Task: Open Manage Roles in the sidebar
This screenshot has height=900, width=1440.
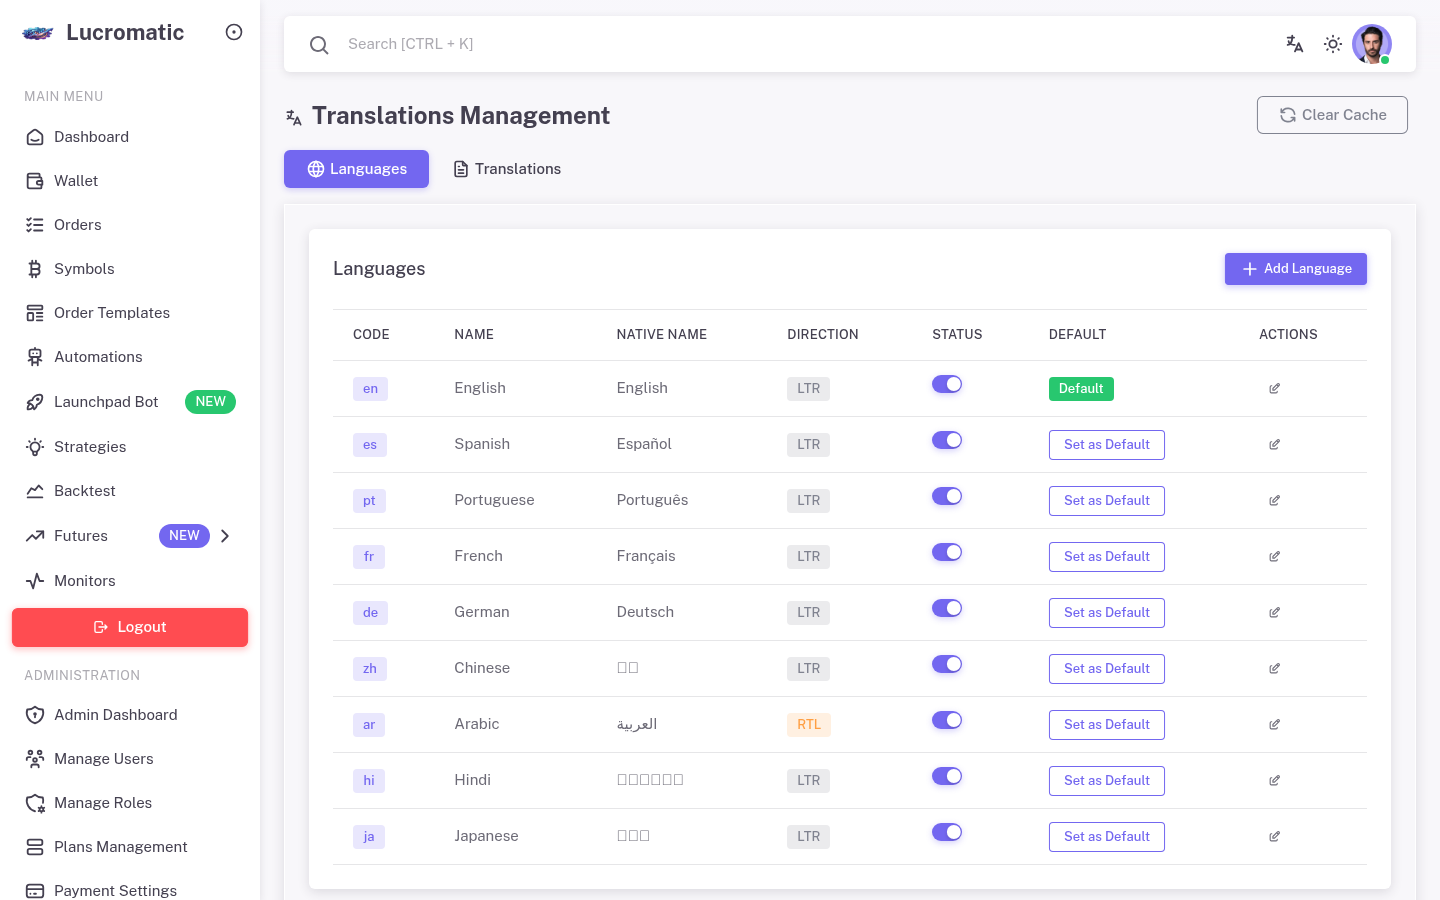Action: pyautogui.click(x=103, y=803)
